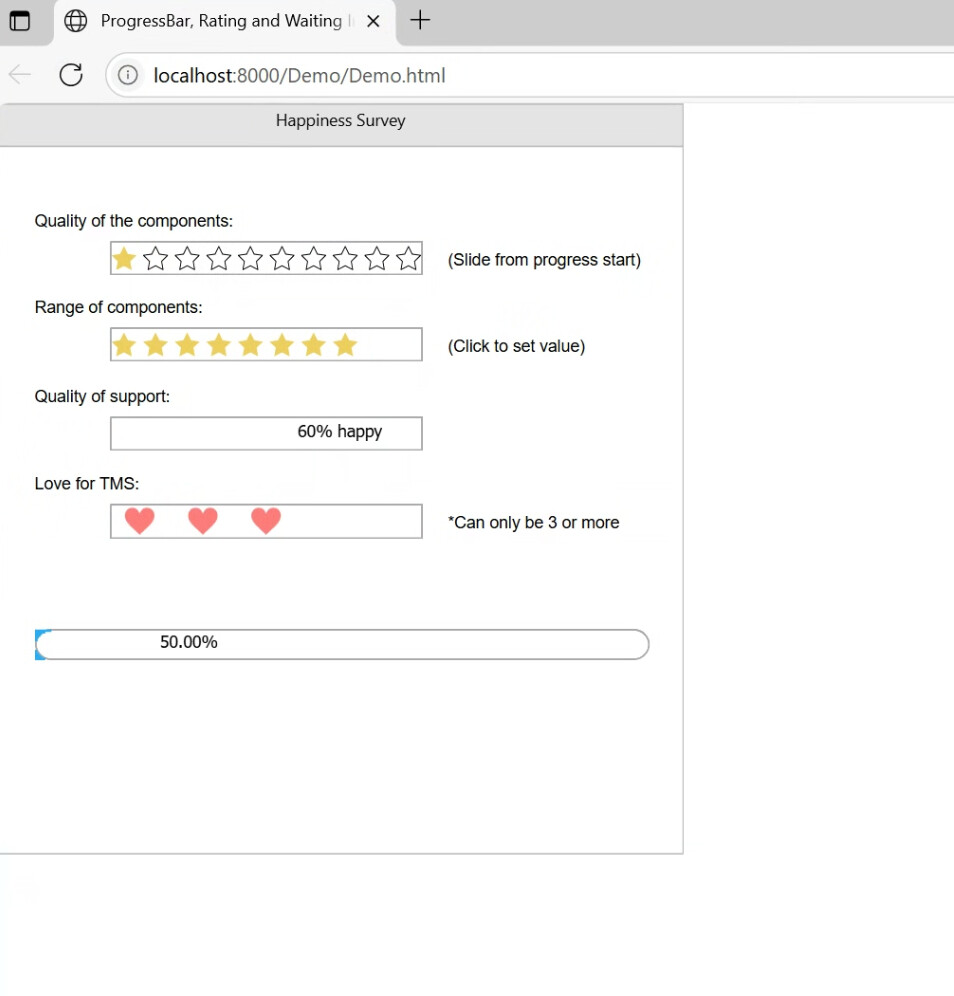Click eighth star in Range of components

click(346, 345)
